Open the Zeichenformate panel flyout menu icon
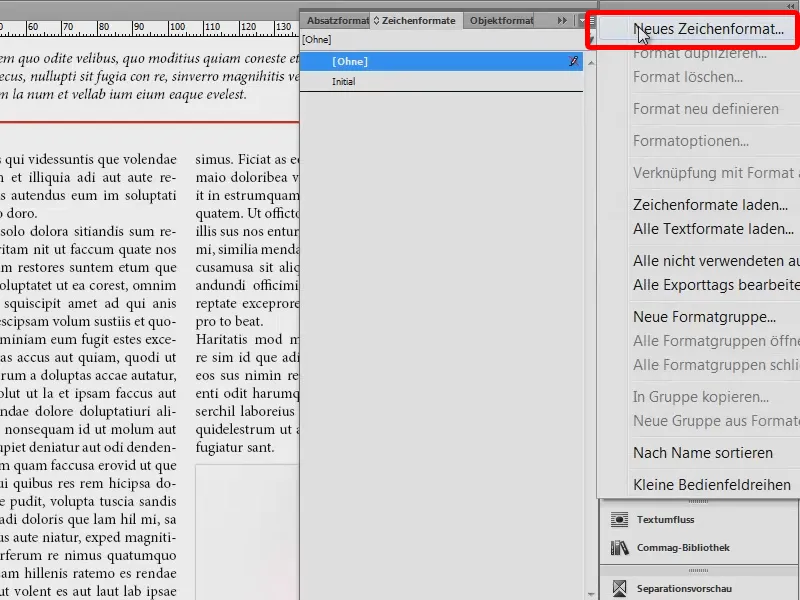800x600 pixels. [587, 21]
